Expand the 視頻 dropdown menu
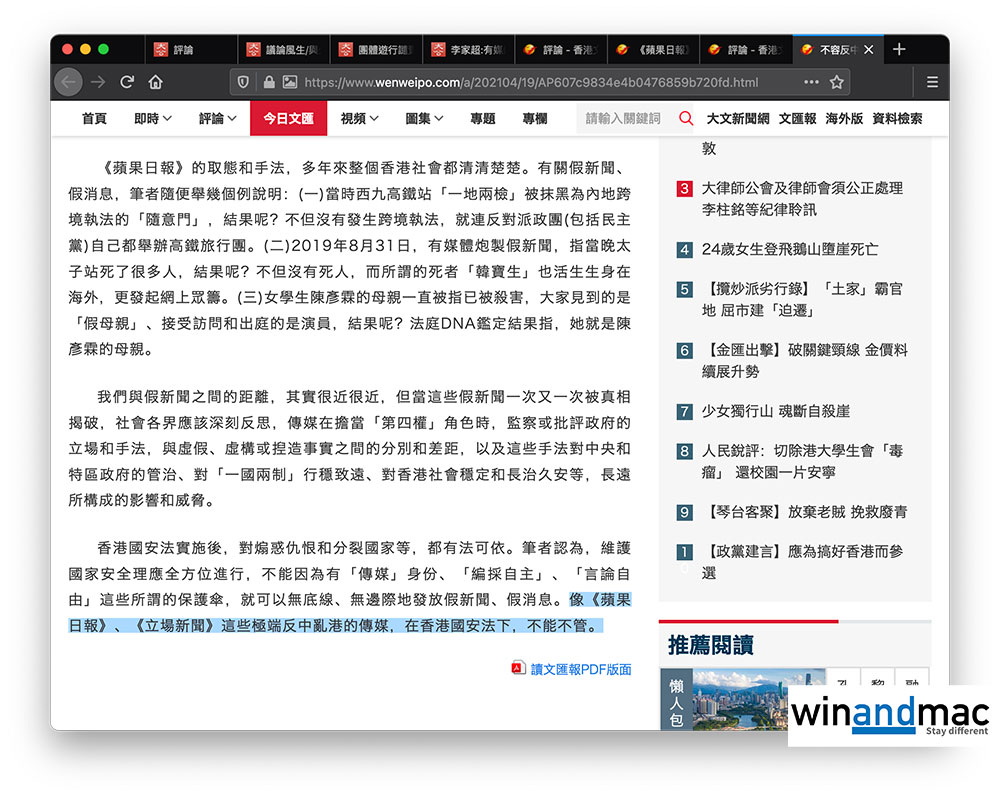The height and width of the screenshot is (797, 1000). pos(359,118)
